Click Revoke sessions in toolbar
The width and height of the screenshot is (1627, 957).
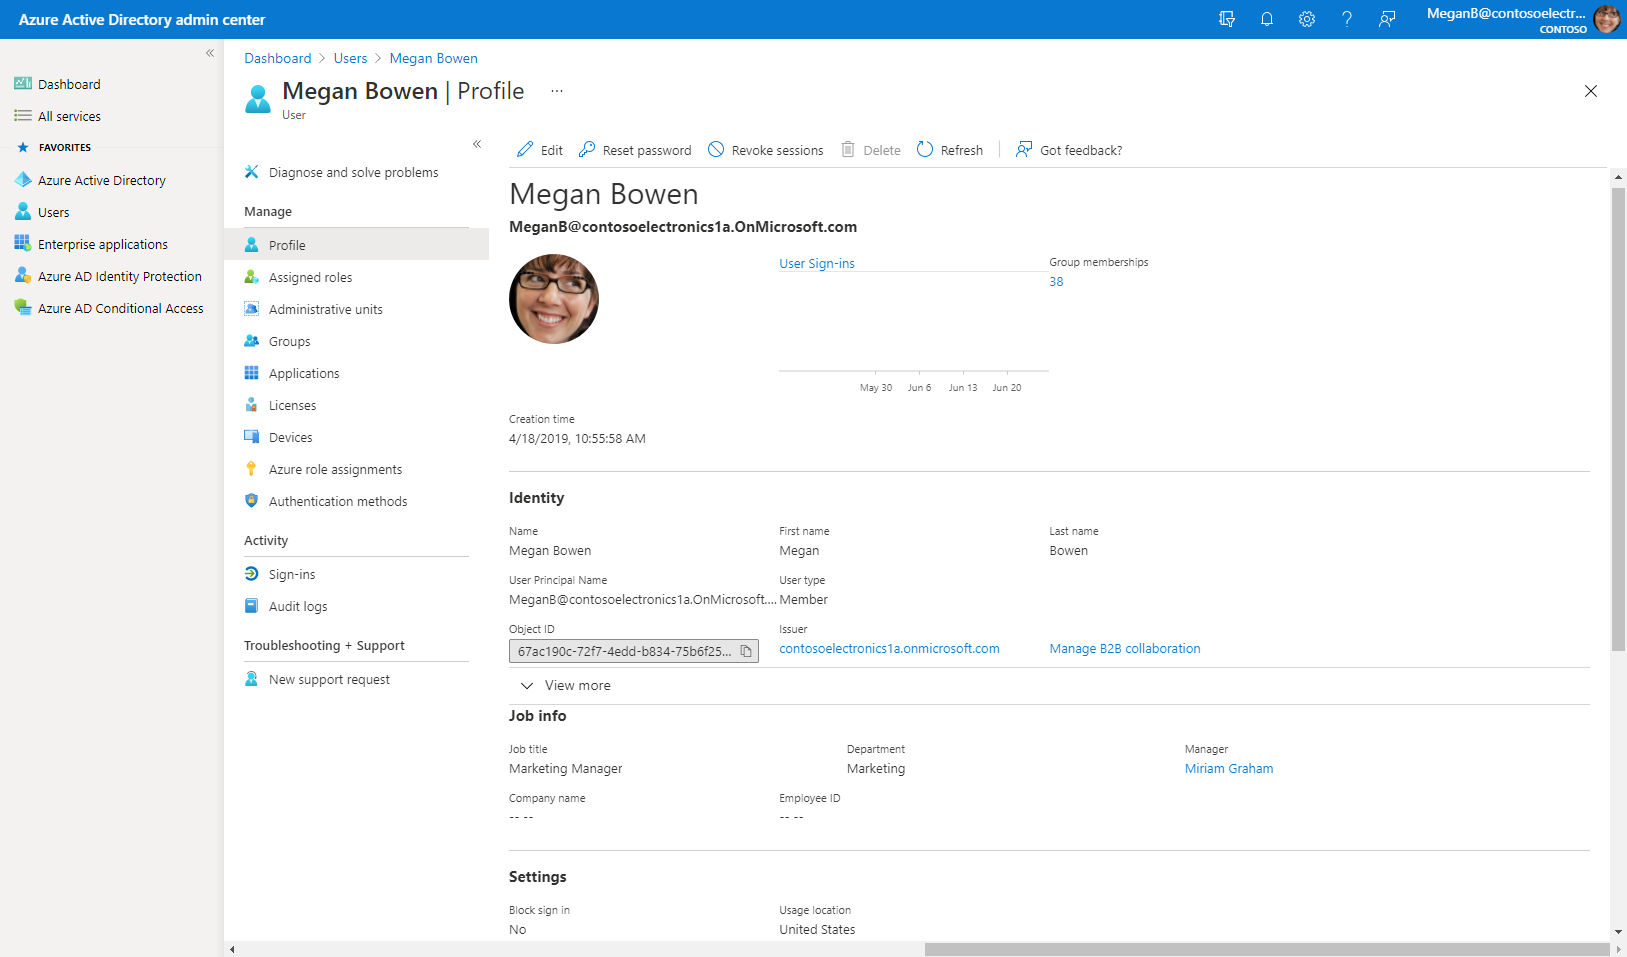(766, 150)
